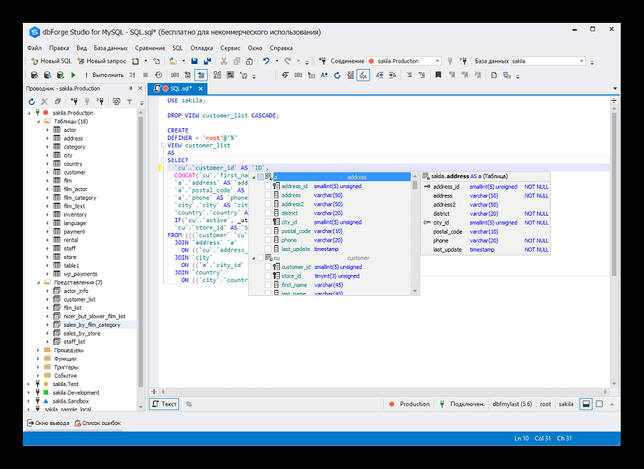Open the Правка menu

tap(59, 48)
